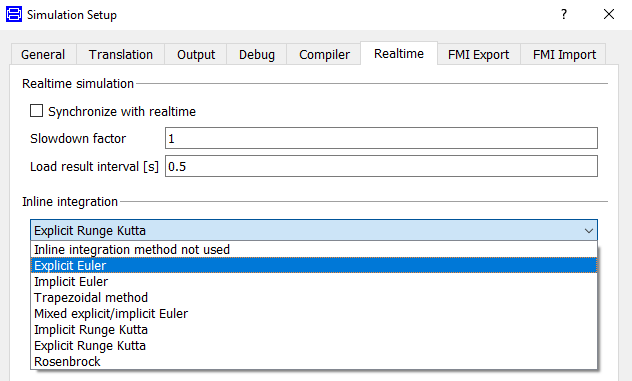Viewport: 632px width, 381px height.
Task: Select the Rosenbrock method
Action: click(x=314, y=361)
